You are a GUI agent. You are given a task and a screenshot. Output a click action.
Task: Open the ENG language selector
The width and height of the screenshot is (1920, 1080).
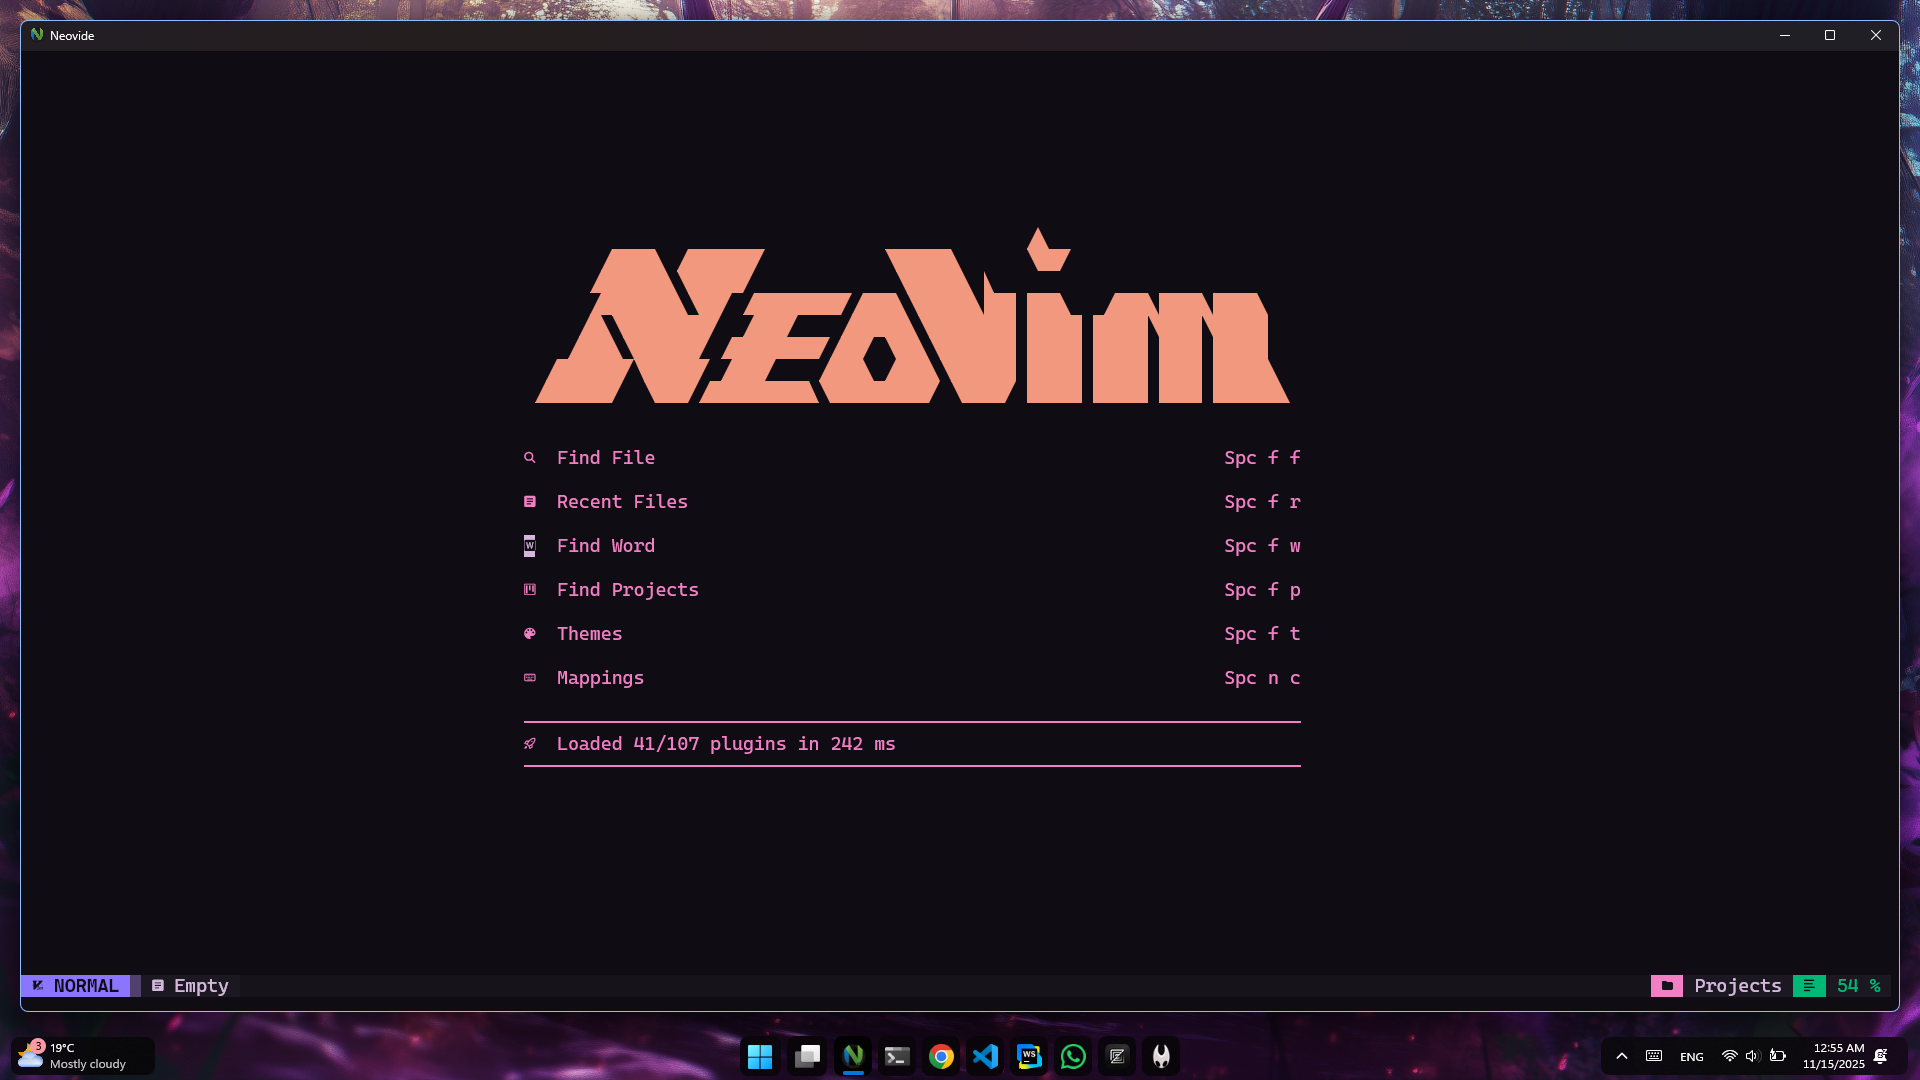[1690, 1055]
